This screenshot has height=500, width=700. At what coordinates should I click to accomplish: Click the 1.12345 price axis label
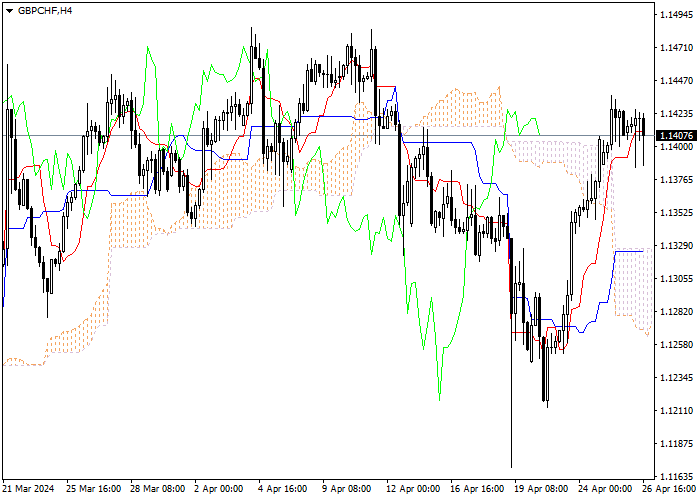click(676, 378)
